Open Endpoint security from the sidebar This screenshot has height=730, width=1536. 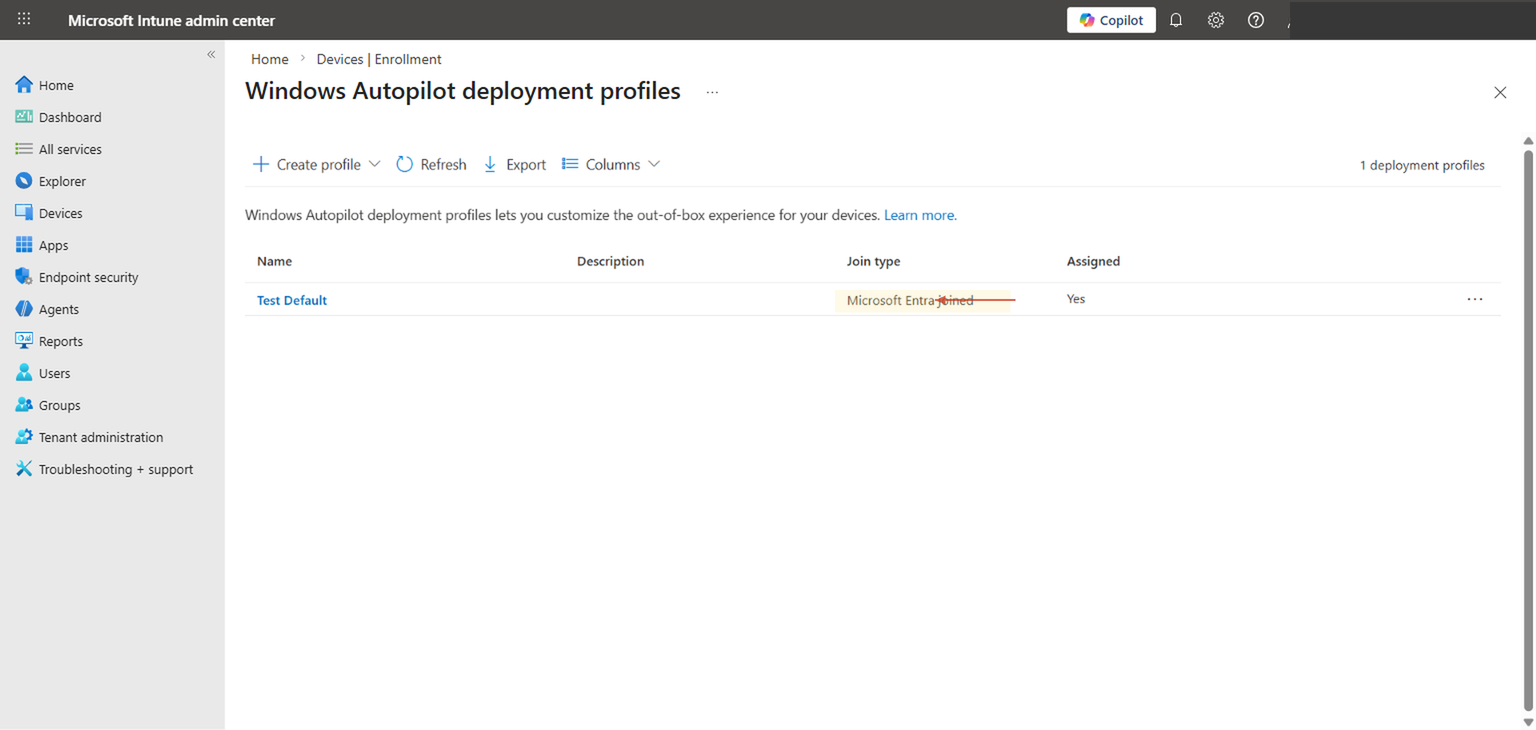pos(88,276)
